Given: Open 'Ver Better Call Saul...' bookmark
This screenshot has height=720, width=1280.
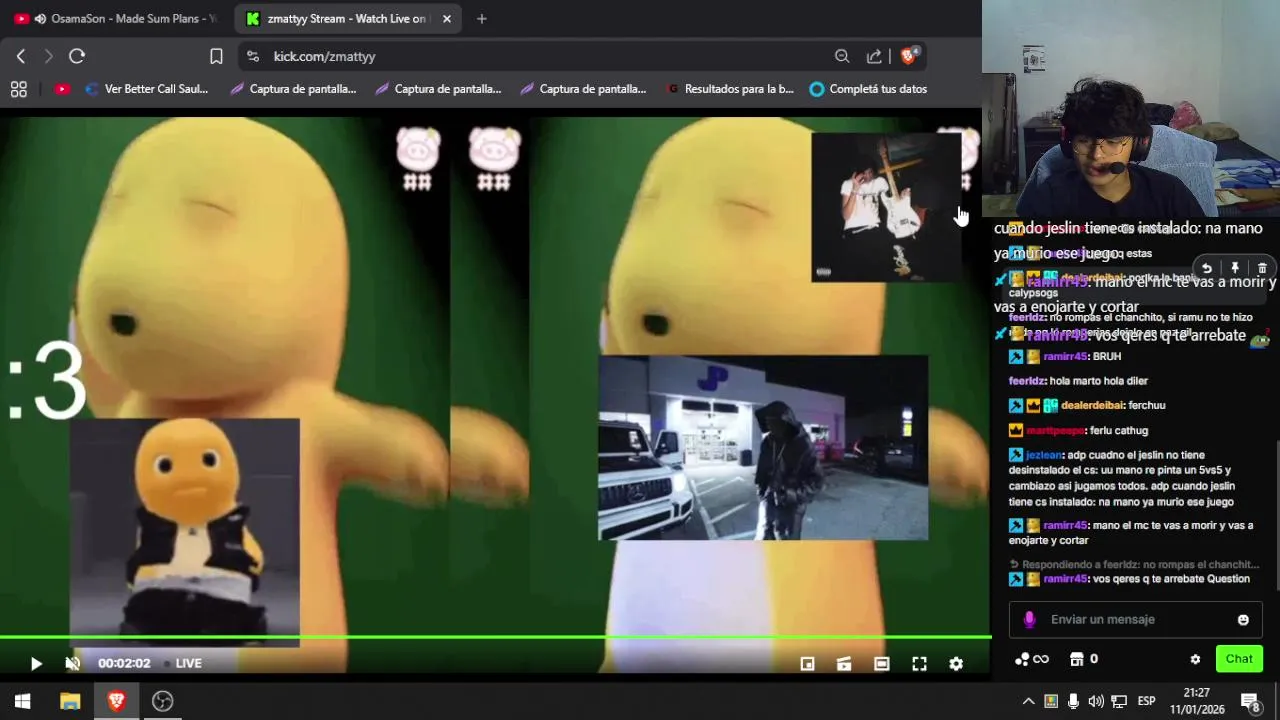Looking at the screenshot, I should point(147,89).
